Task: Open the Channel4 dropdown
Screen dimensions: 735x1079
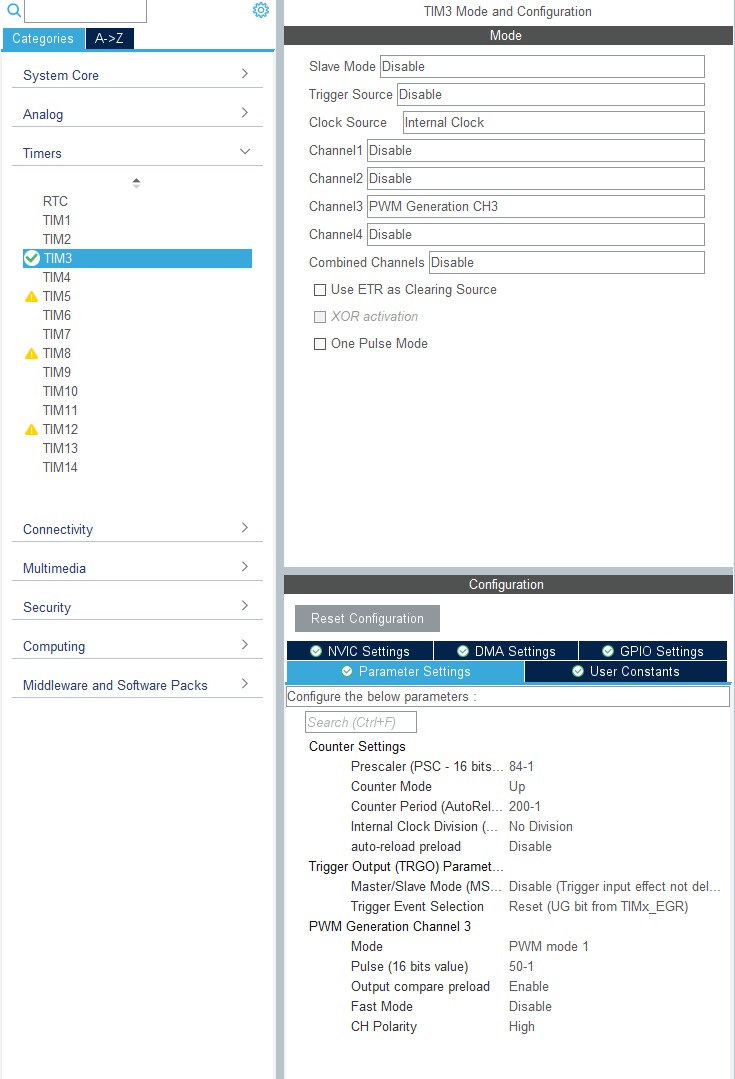Action: [535, 235]
